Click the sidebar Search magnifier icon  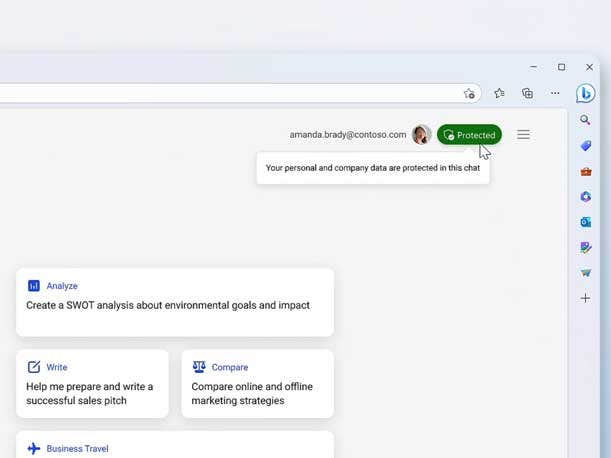pos(586,120)
